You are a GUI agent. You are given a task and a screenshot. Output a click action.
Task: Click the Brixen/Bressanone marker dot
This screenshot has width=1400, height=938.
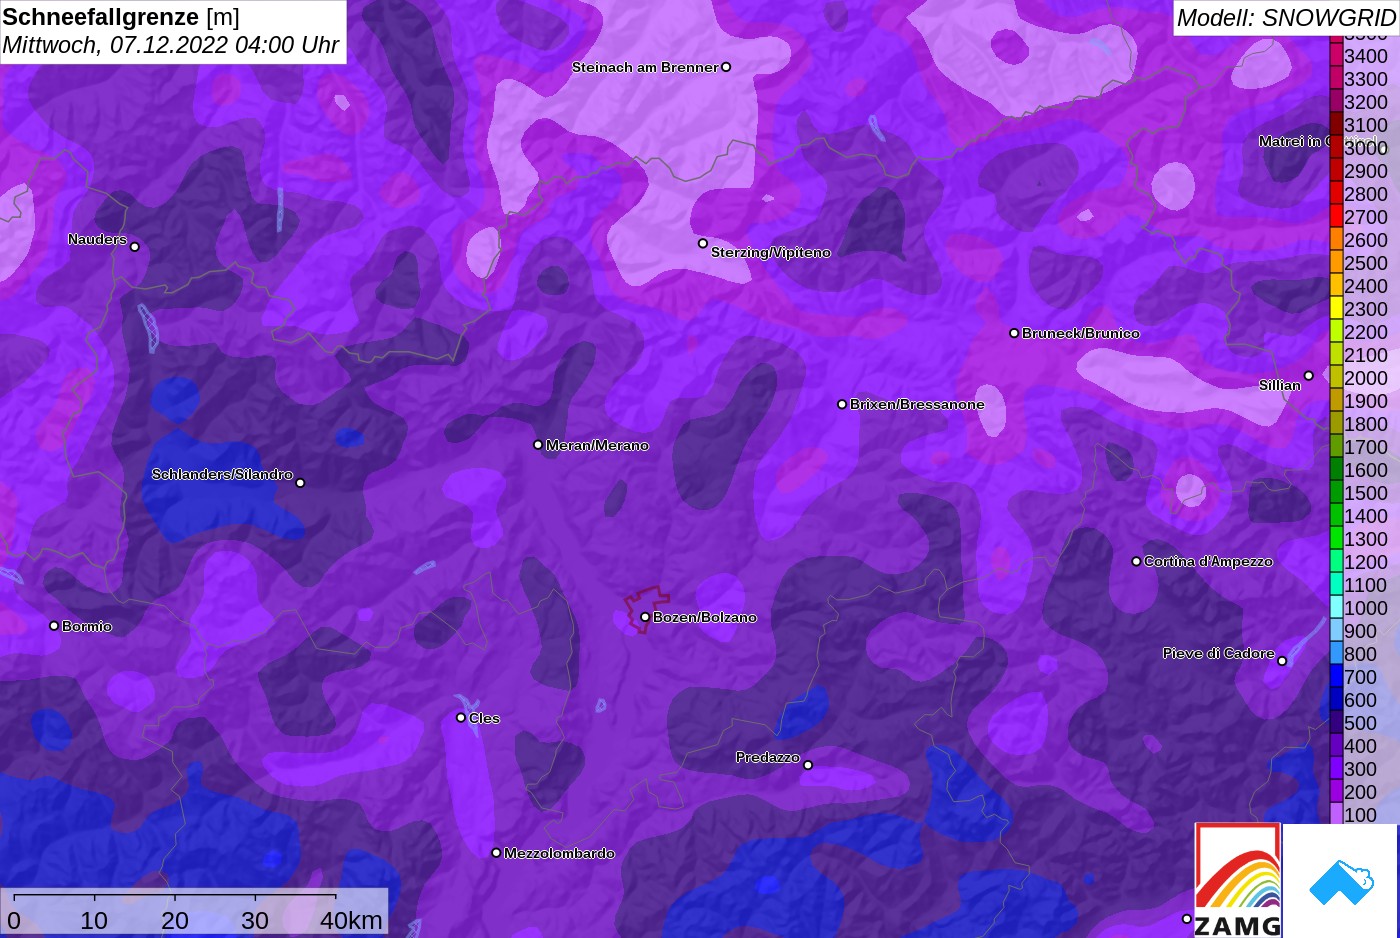(x=842, y=404)
